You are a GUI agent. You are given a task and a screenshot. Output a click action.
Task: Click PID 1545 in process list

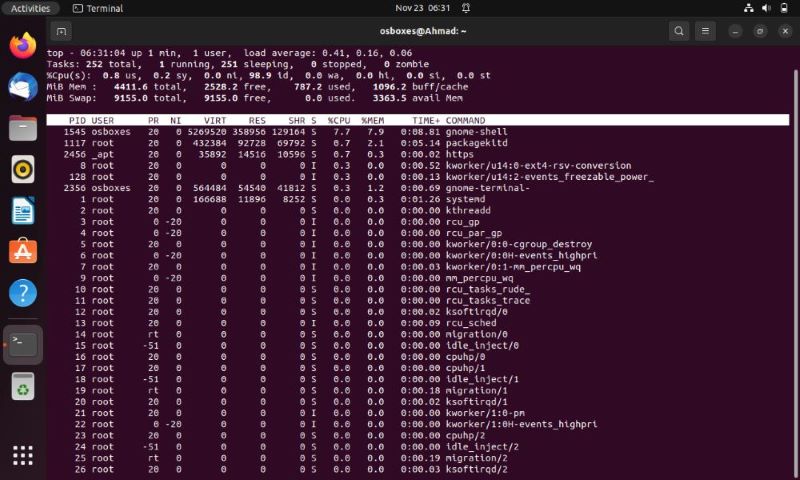(74, 132)
